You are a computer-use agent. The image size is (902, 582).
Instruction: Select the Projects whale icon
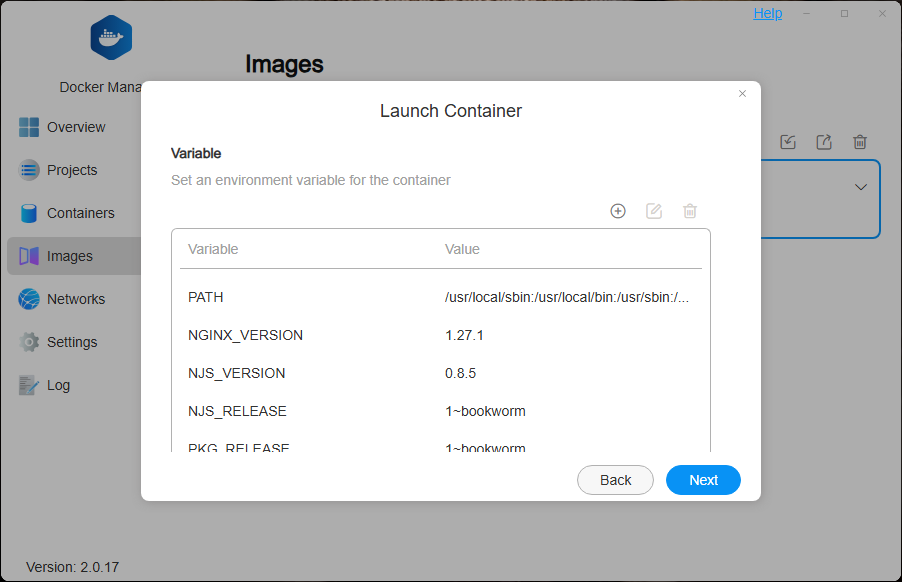[30, 170]
